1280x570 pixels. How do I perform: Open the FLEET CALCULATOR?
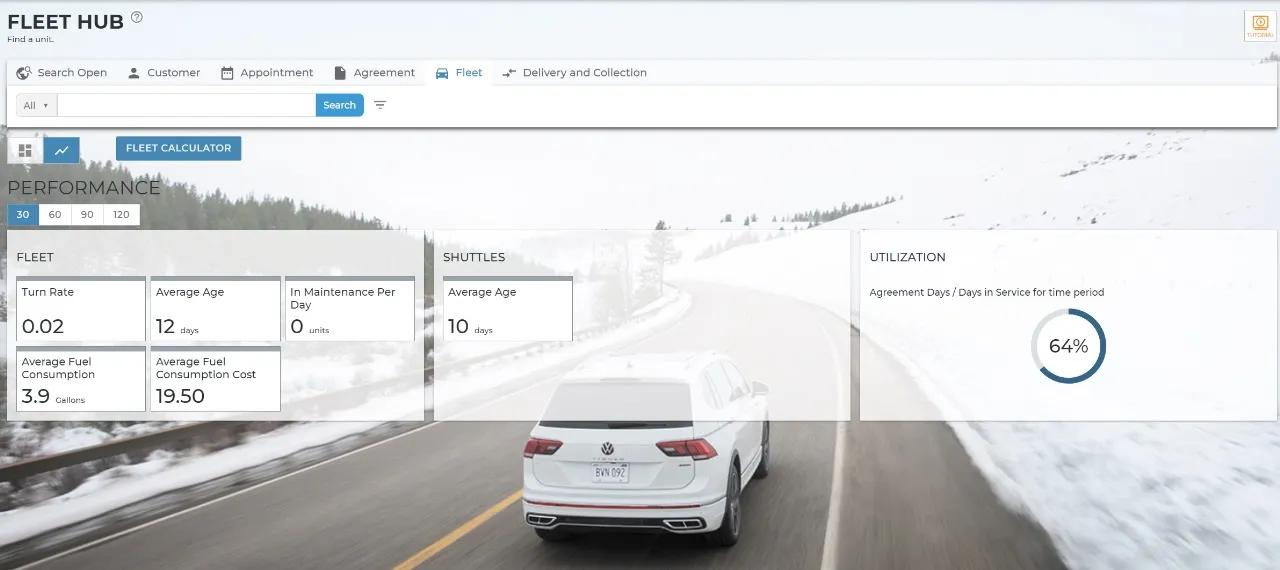click(178, 148)
